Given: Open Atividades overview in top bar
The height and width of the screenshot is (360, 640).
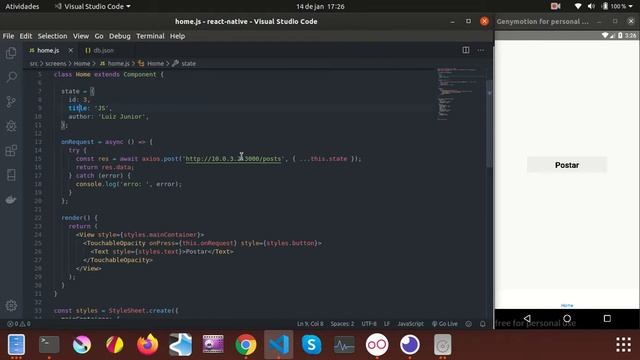Looking at the screenshot, I should click(x=22, y=7).
